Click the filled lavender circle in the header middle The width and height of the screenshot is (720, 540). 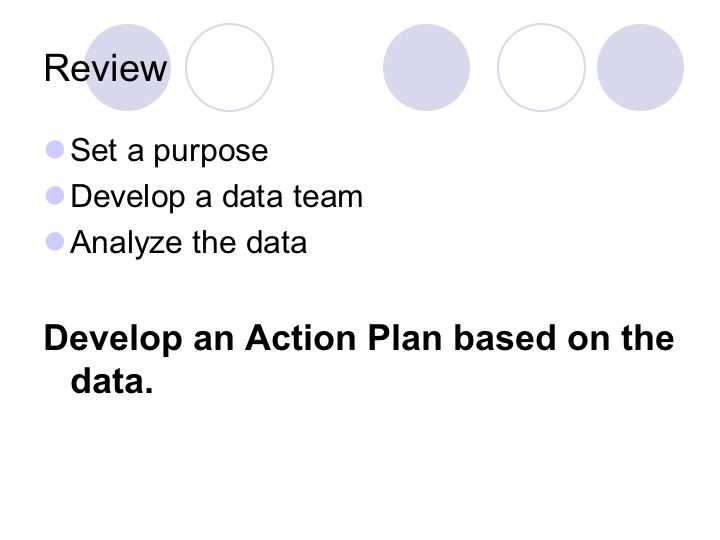pos(427,68)
